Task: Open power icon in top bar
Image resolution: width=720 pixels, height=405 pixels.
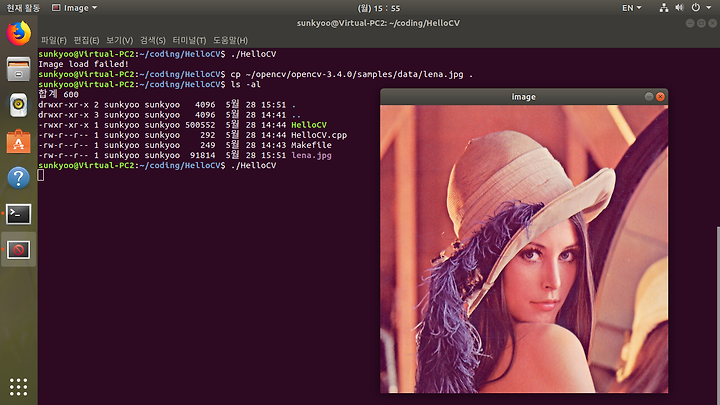Action: click(696, 8)
